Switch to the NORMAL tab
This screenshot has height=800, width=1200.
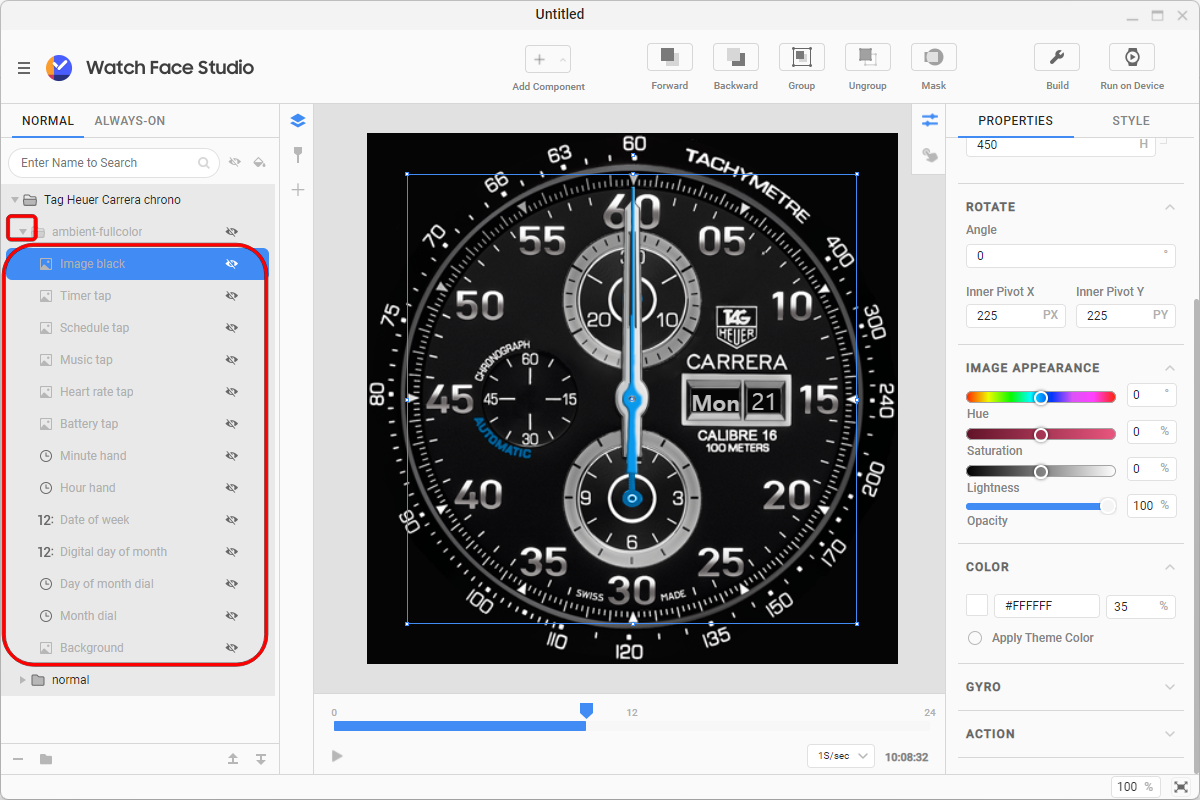(x=48, y=121)
